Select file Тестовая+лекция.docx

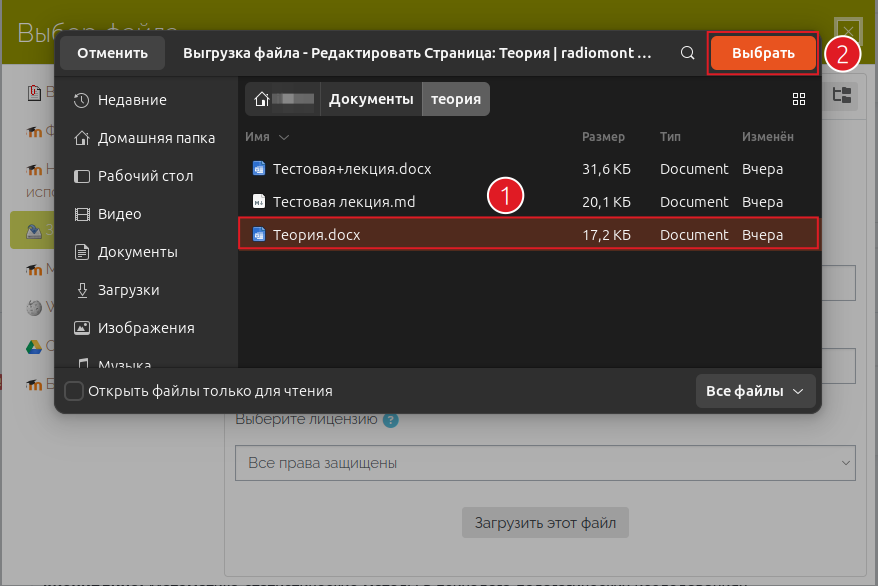[351, 169]
